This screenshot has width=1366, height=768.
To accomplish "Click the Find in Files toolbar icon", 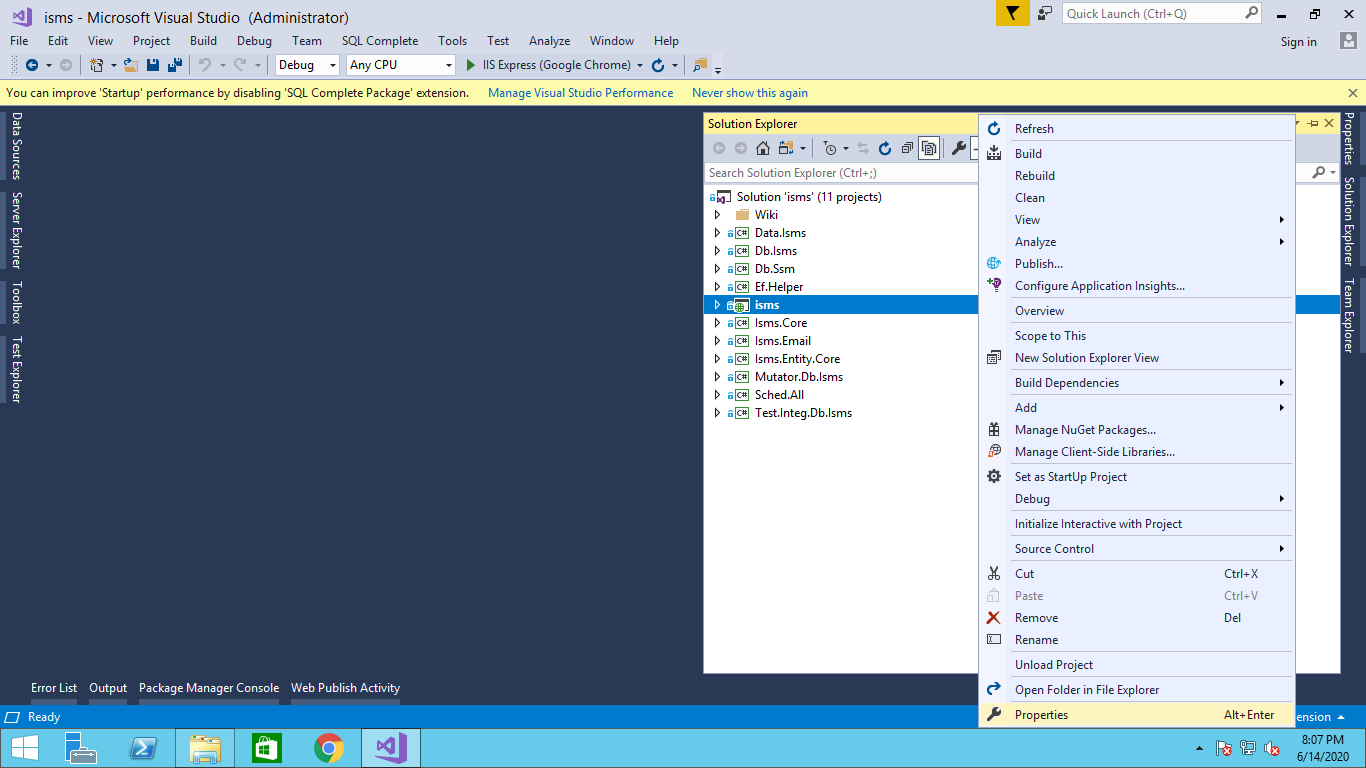I will pyautogui.click(x=700, y=65).
